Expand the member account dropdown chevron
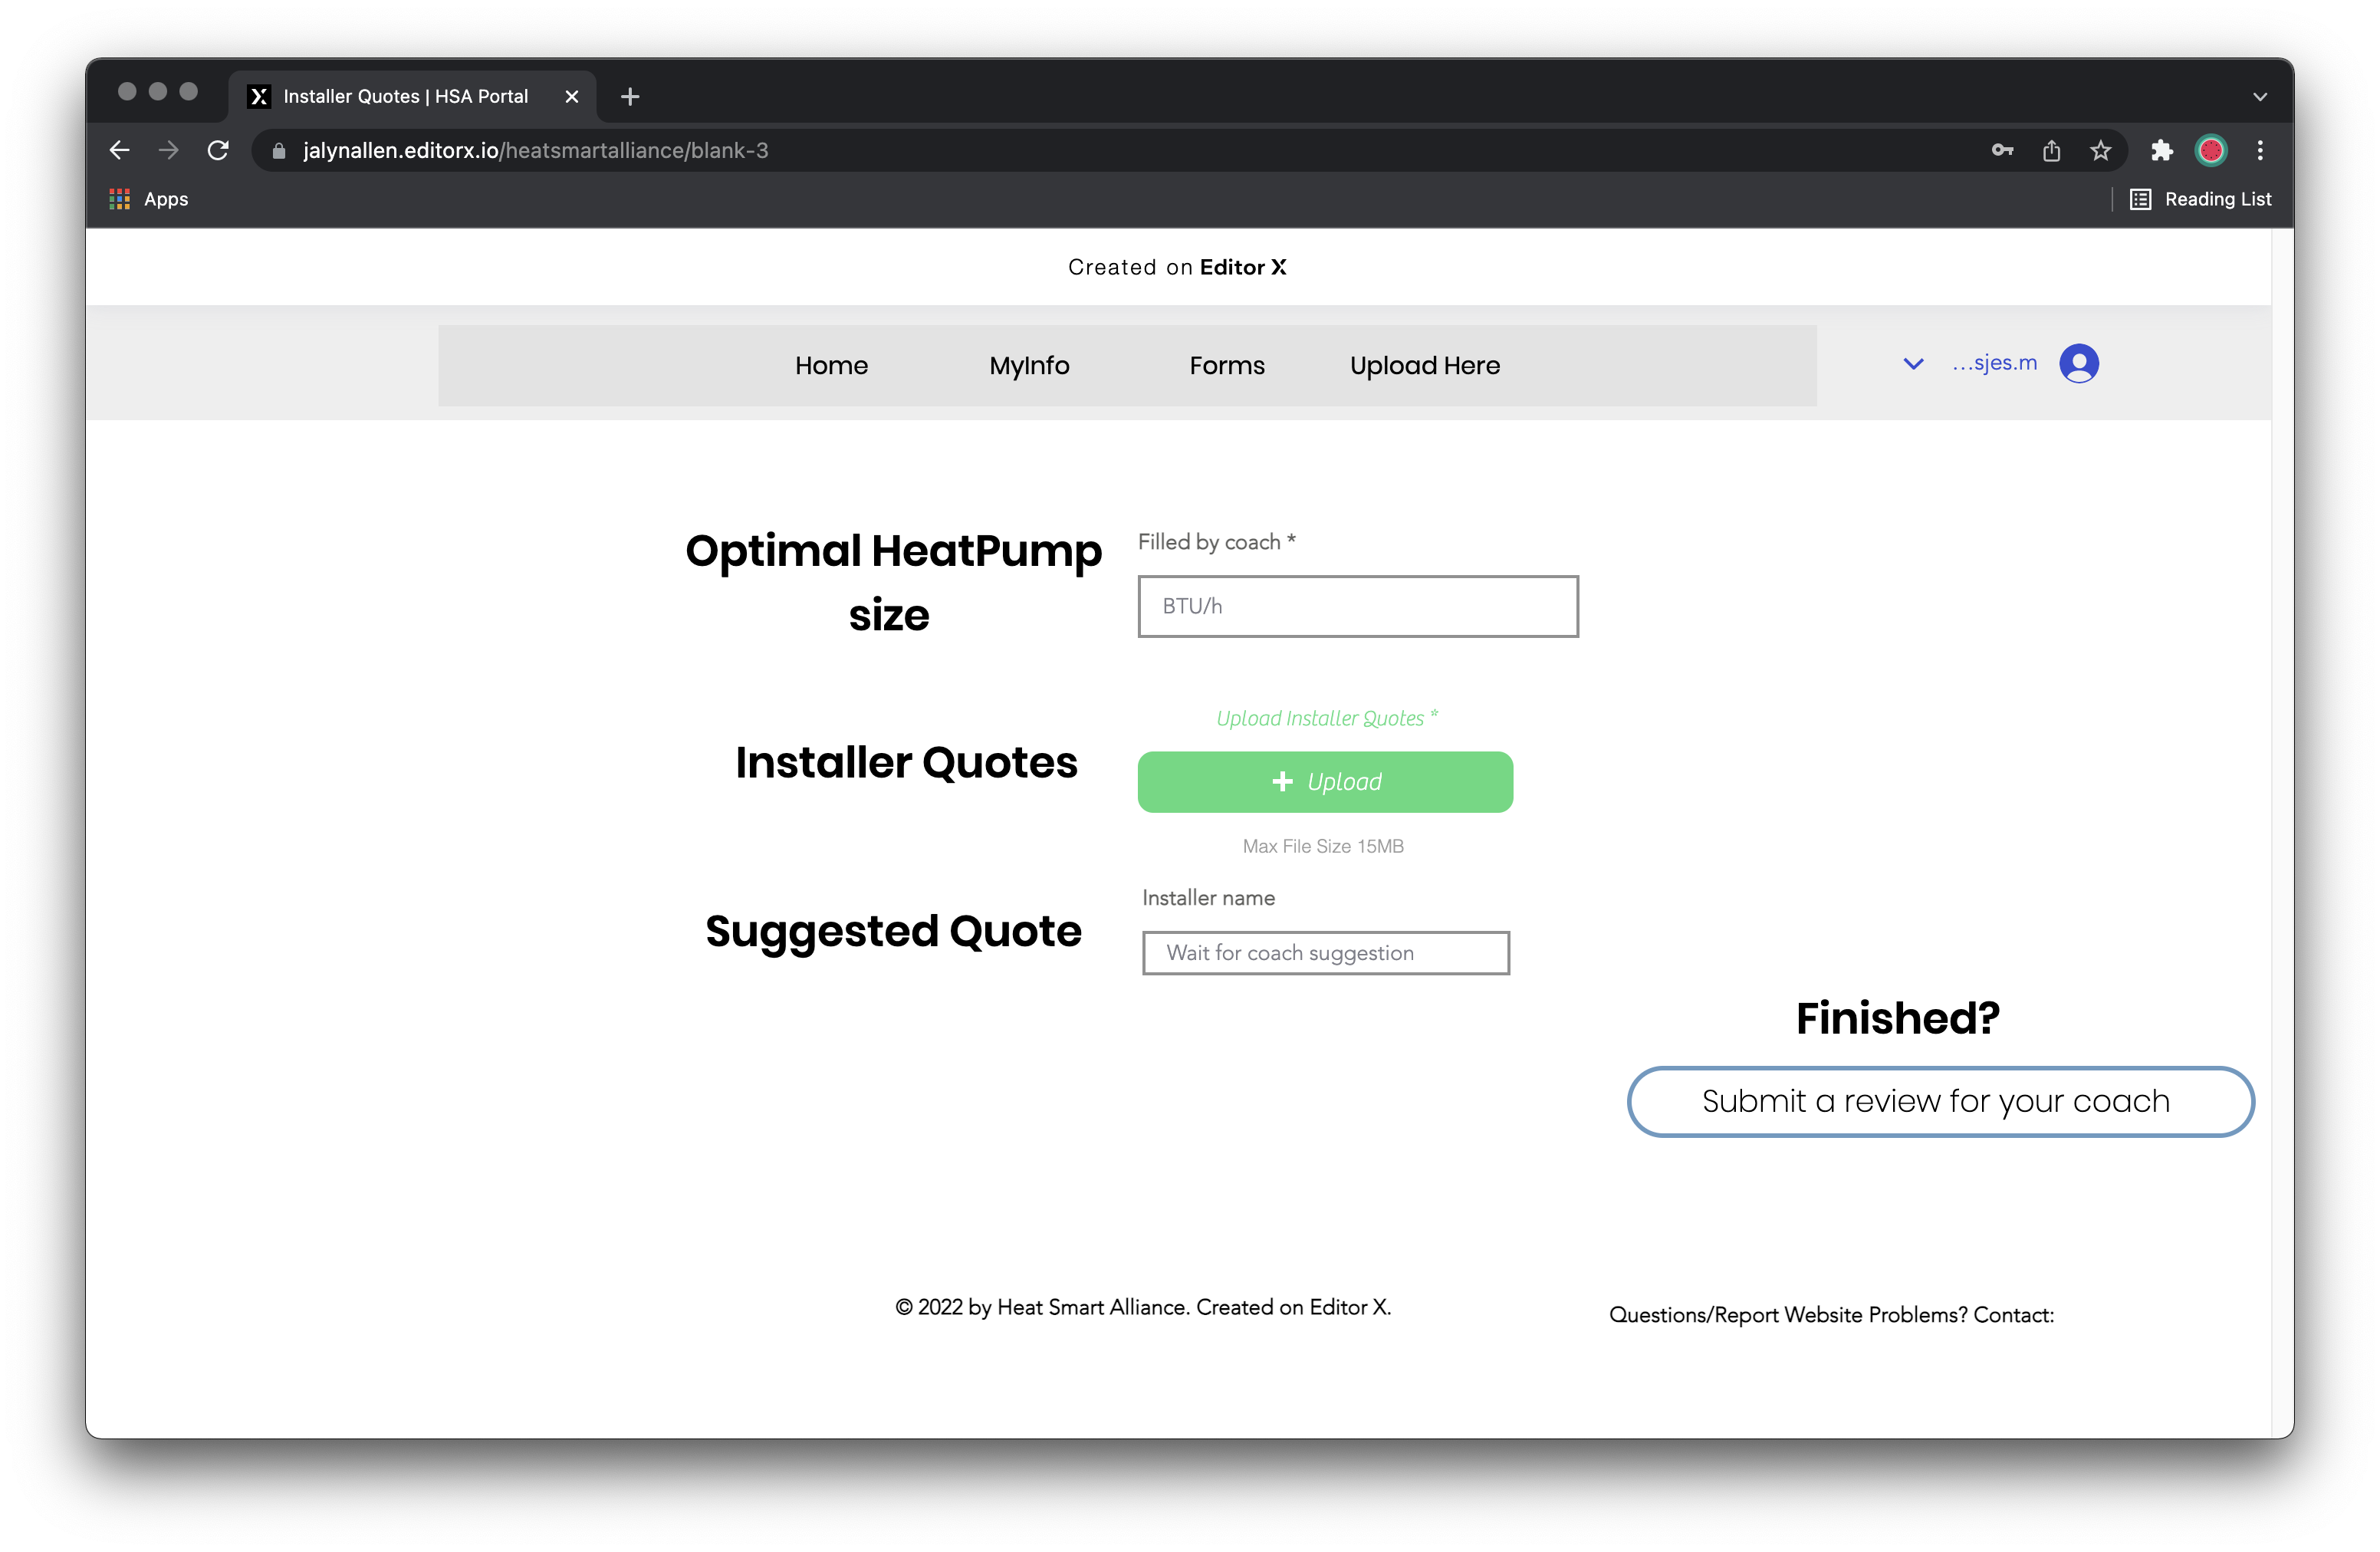The height and width of the screenshot is (1552, 2380). tap(1912, 364)
